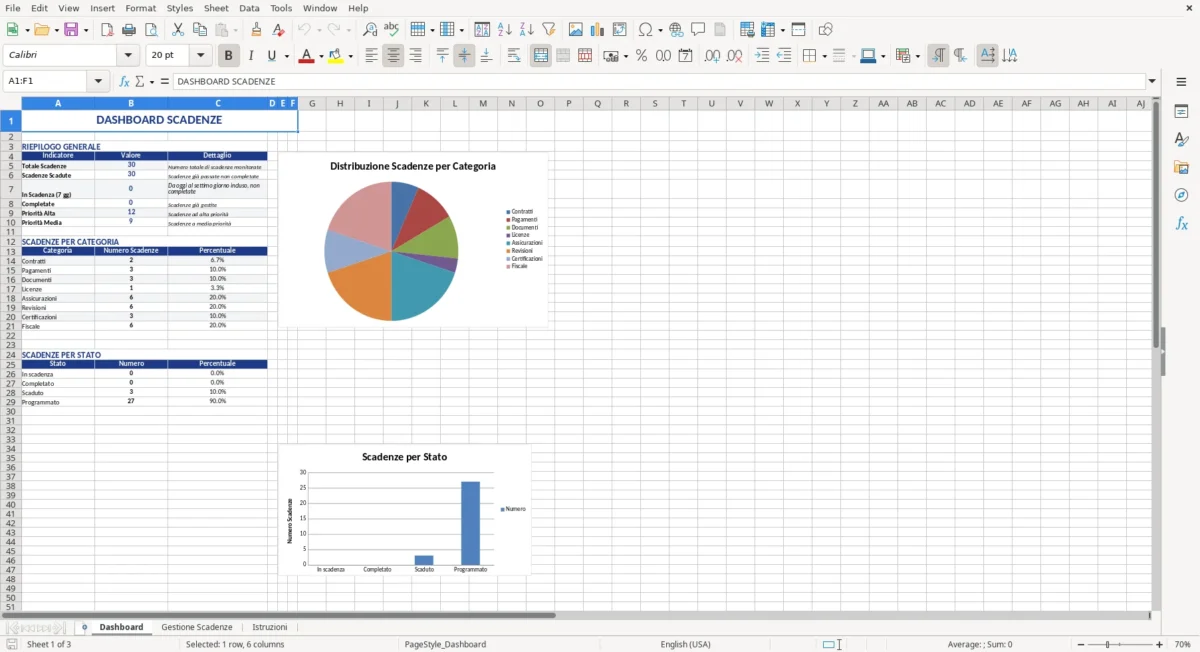Screen dimensions: 1200x652
Task: Toggle Bold formatting
Action: pyautogui.click(x=229, y=56)
